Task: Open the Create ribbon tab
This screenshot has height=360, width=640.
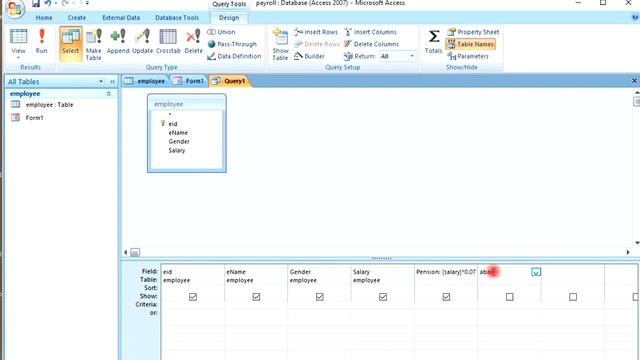Action: coord(77,18)
